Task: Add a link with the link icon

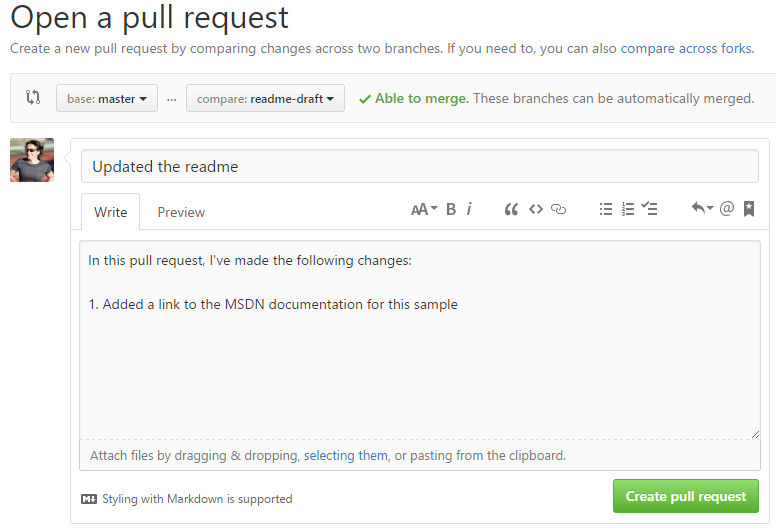Action: tap(559, 209)
